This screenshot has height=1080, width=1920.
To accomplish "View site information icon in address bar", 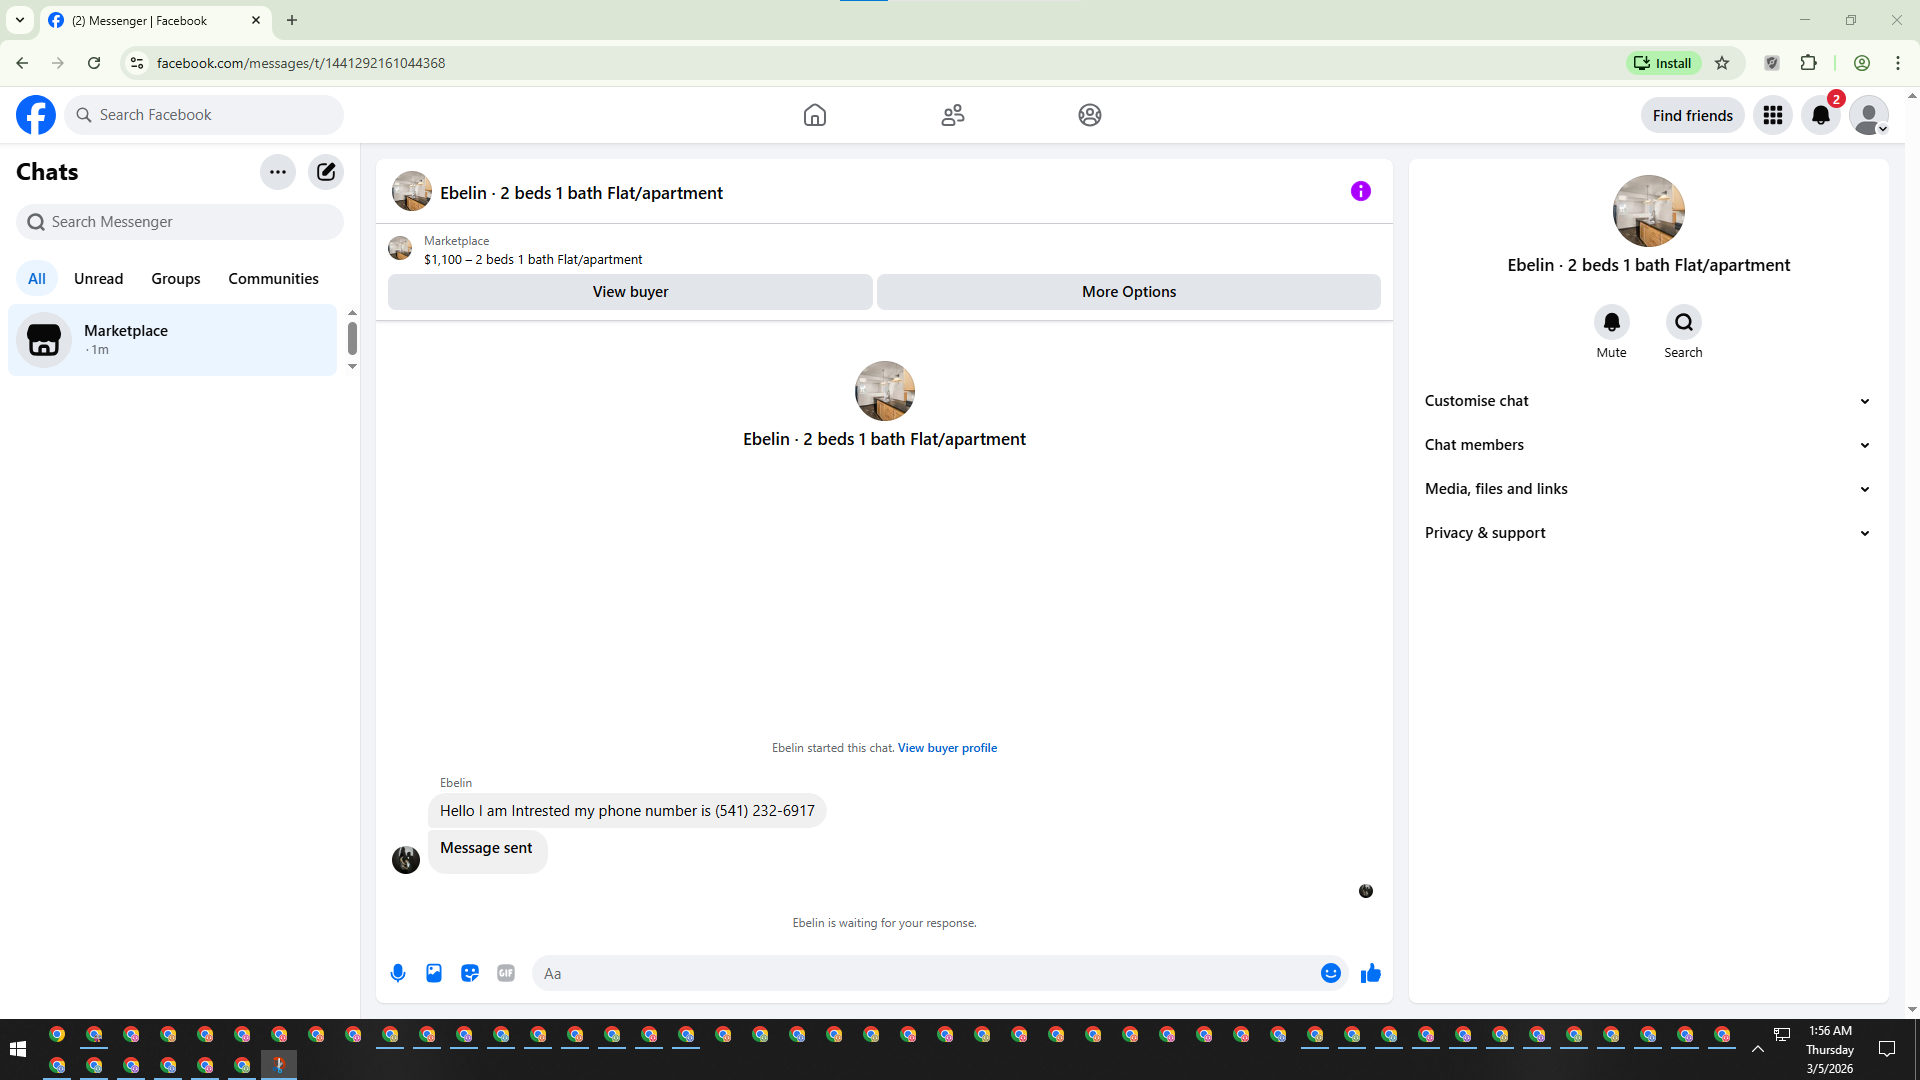I will point(137,63).
